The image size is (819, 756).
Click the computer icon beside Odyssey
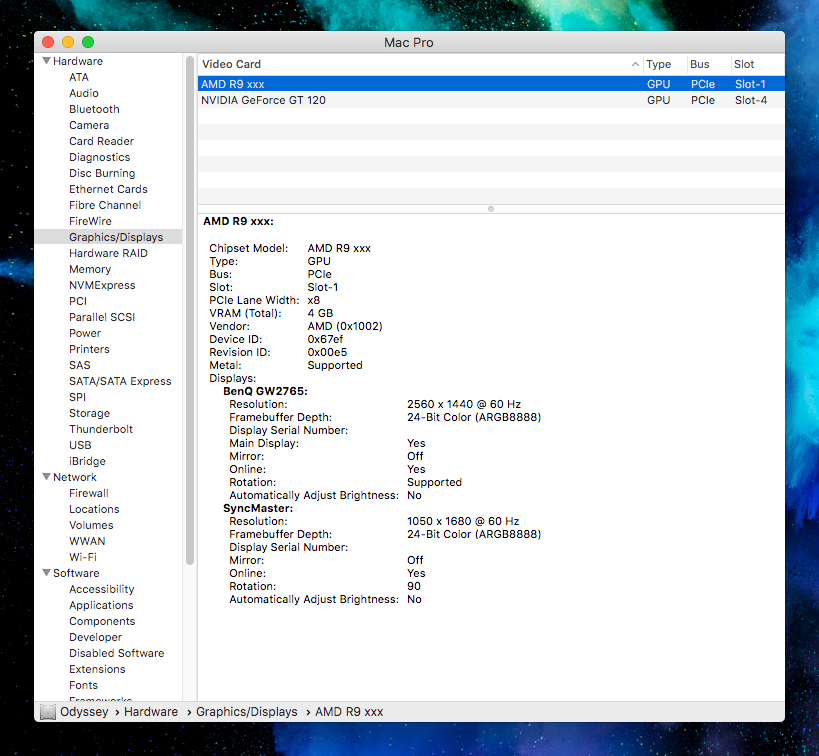[48, 712]
